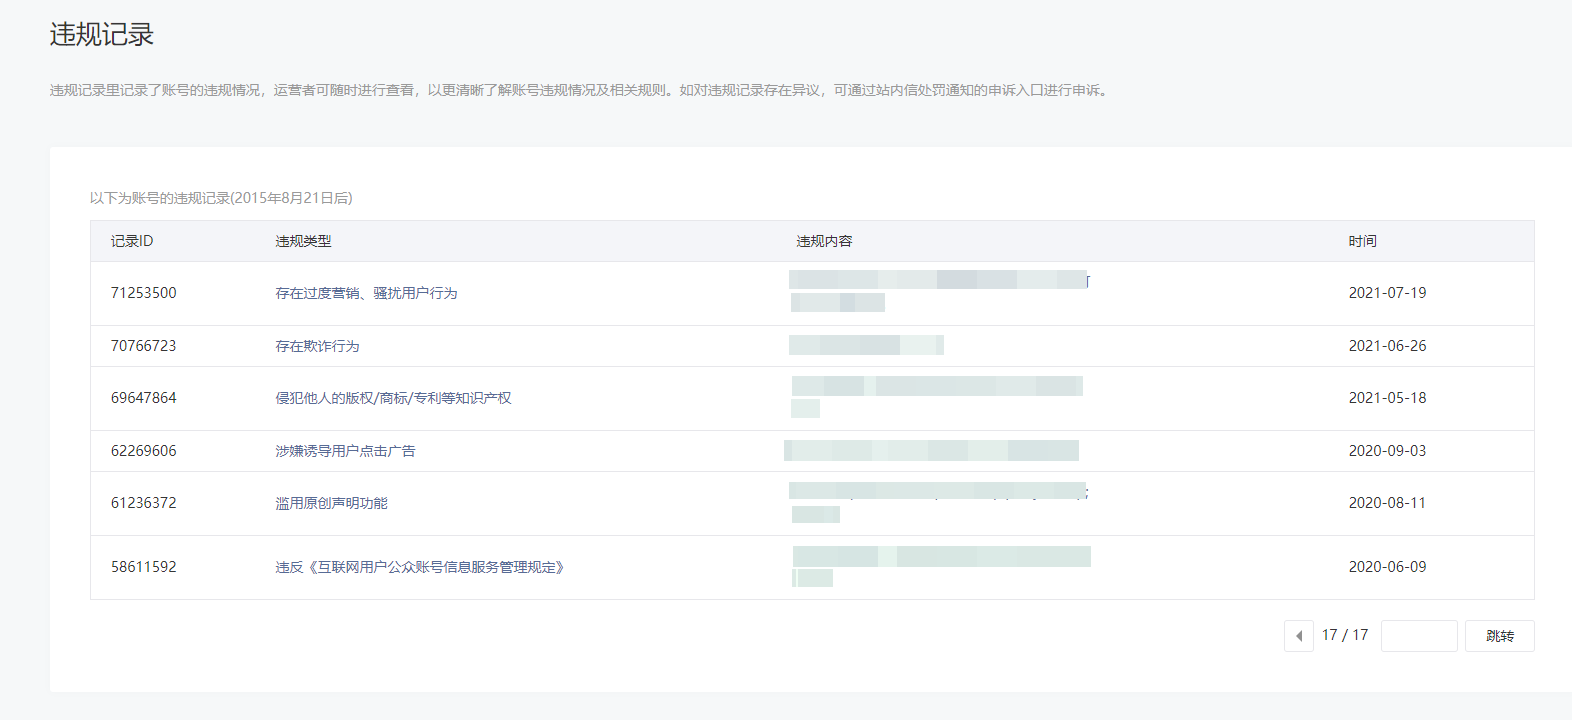Open 侵犯他人的版权/商标/专利等知识产权 violation link
This screenshot has width=1572, height=720.
[393, 398]
